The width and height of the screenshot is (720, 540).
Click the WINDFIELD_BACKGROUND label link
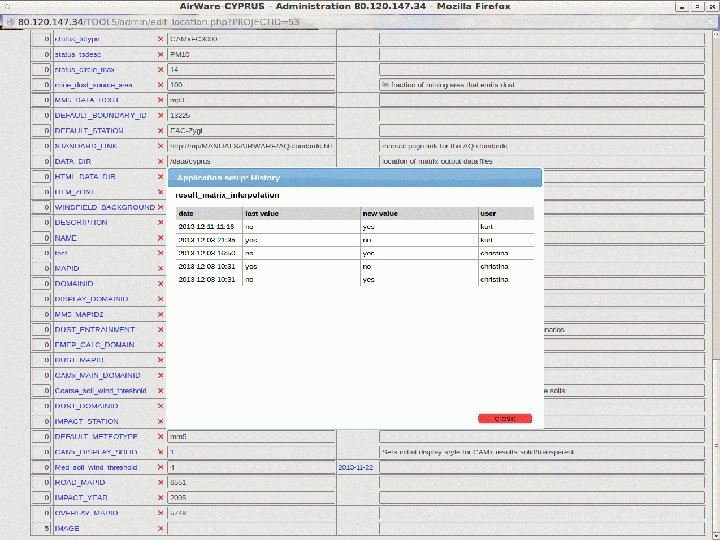[x=104, y=207]
